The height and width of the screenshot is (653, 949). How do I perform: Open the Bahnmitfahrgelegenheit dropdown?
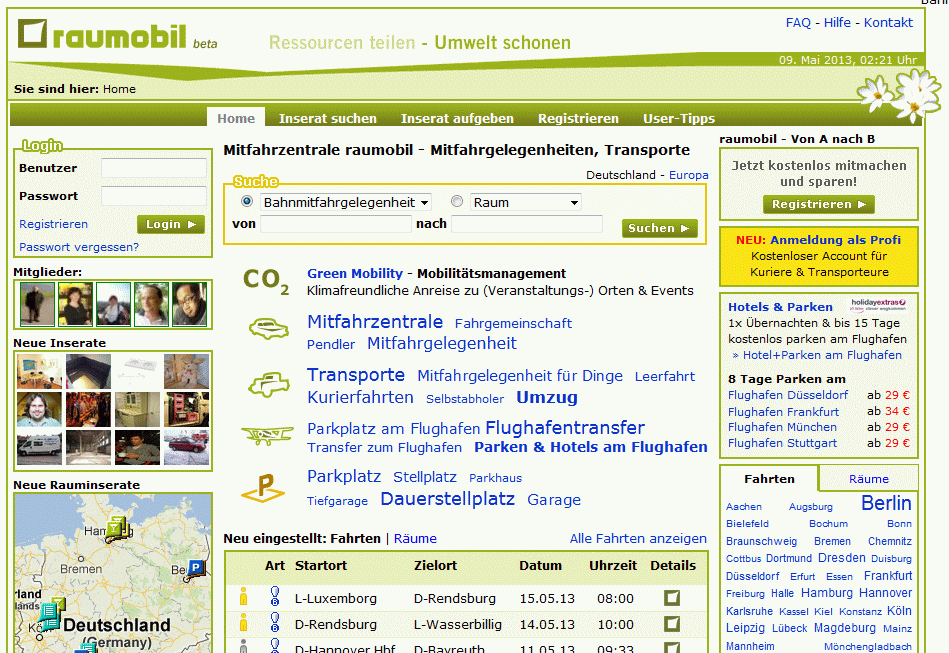coord(345,202)
